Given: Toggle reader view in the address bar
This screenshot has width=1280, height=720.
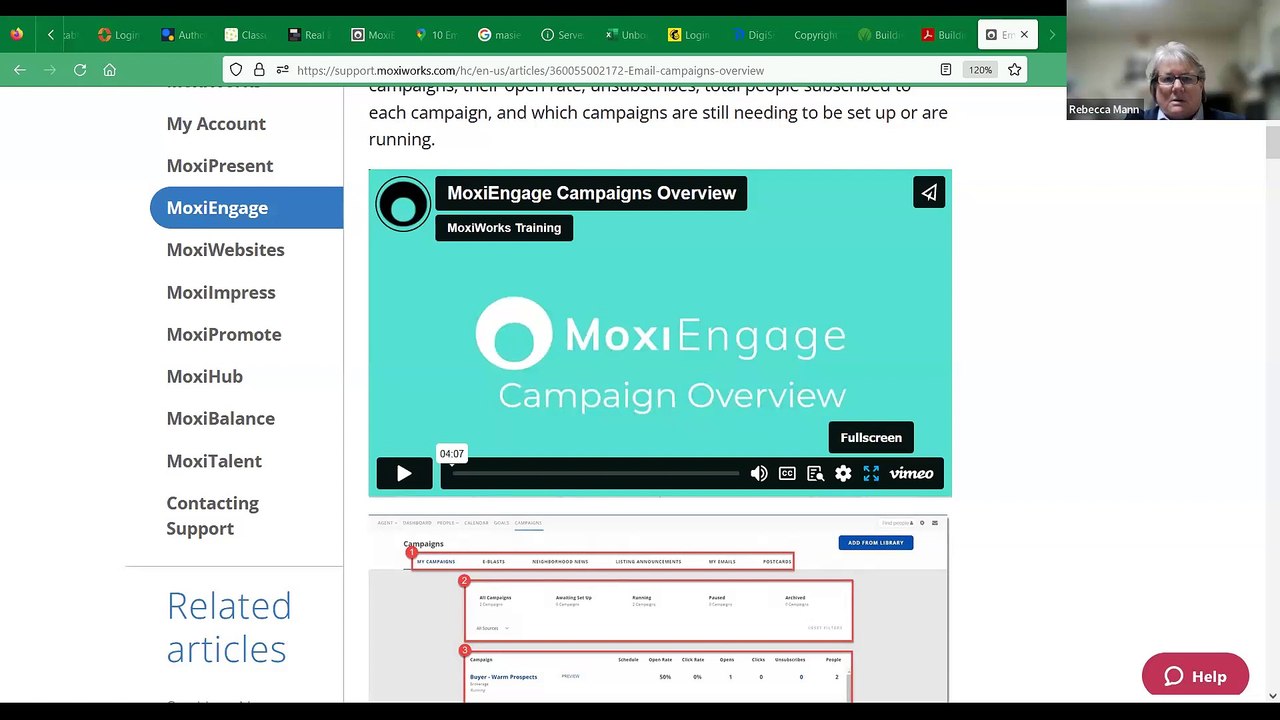Looking at the screenshot, I should point(946,70).
